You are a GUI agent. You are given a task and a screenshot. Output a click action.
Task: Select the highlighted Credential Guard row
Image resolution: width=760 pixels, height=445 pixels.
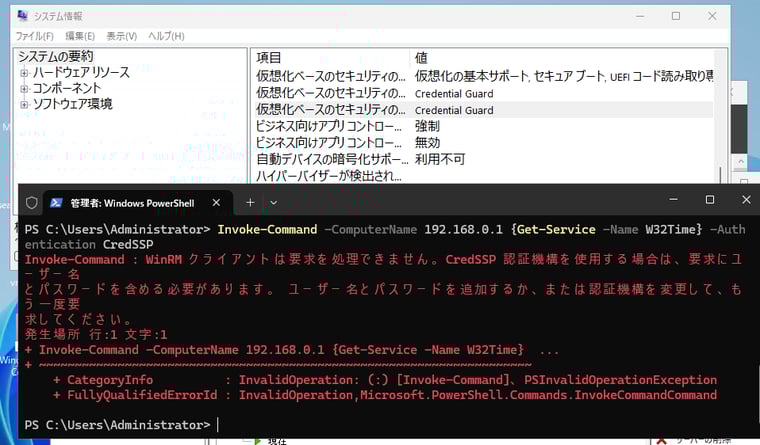484,110
